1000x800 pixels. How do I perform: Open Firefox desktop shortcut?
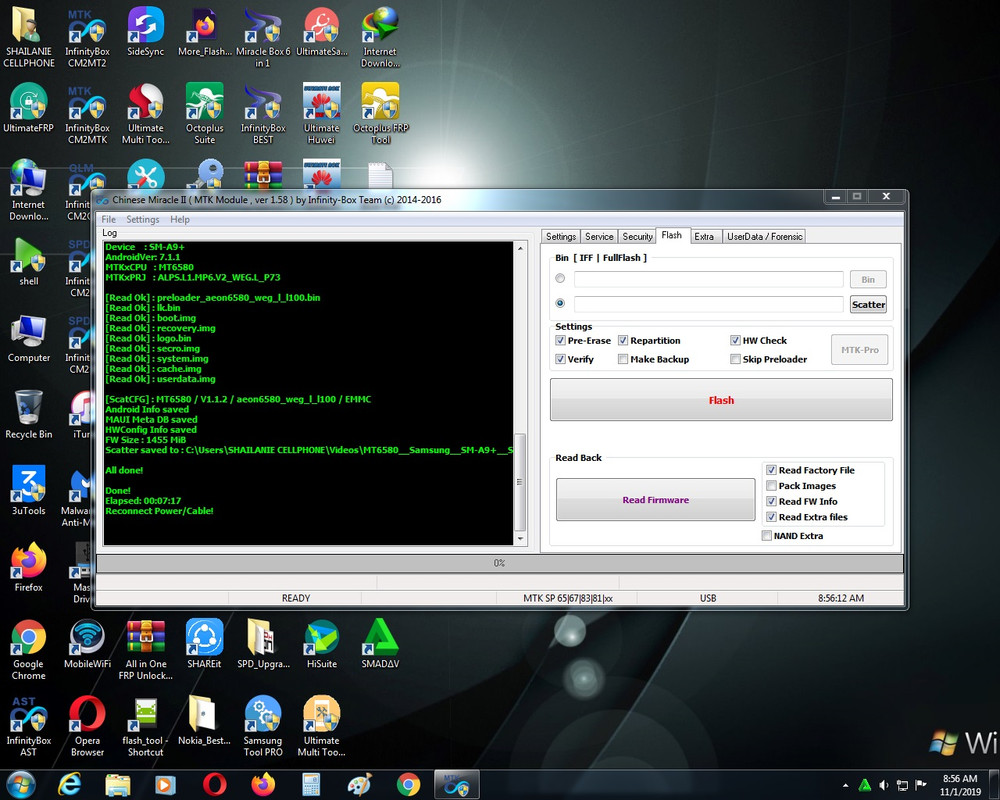(x=29, y=568)
